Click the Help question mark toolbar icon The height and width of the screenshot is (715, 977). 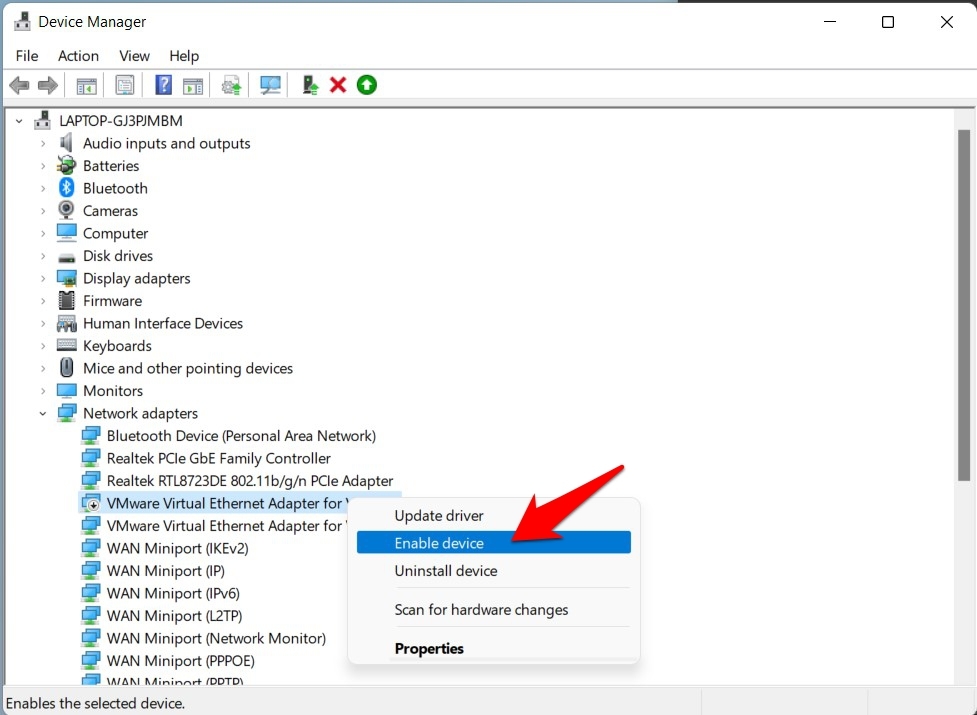point(163,85)
